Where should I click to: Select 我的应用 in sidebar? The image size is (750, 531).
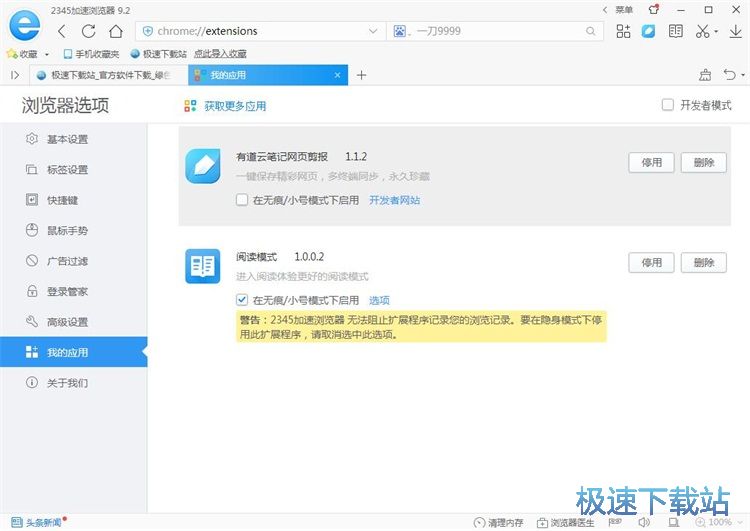tap(74, 352)
